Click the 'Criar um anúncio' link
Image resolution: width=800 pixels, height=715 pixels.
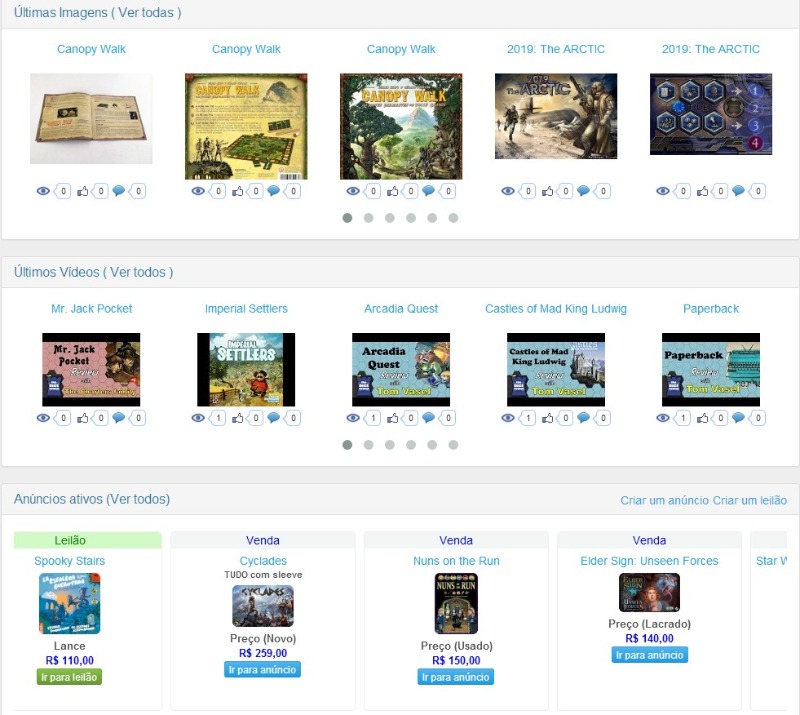click(x=664, y=501)
